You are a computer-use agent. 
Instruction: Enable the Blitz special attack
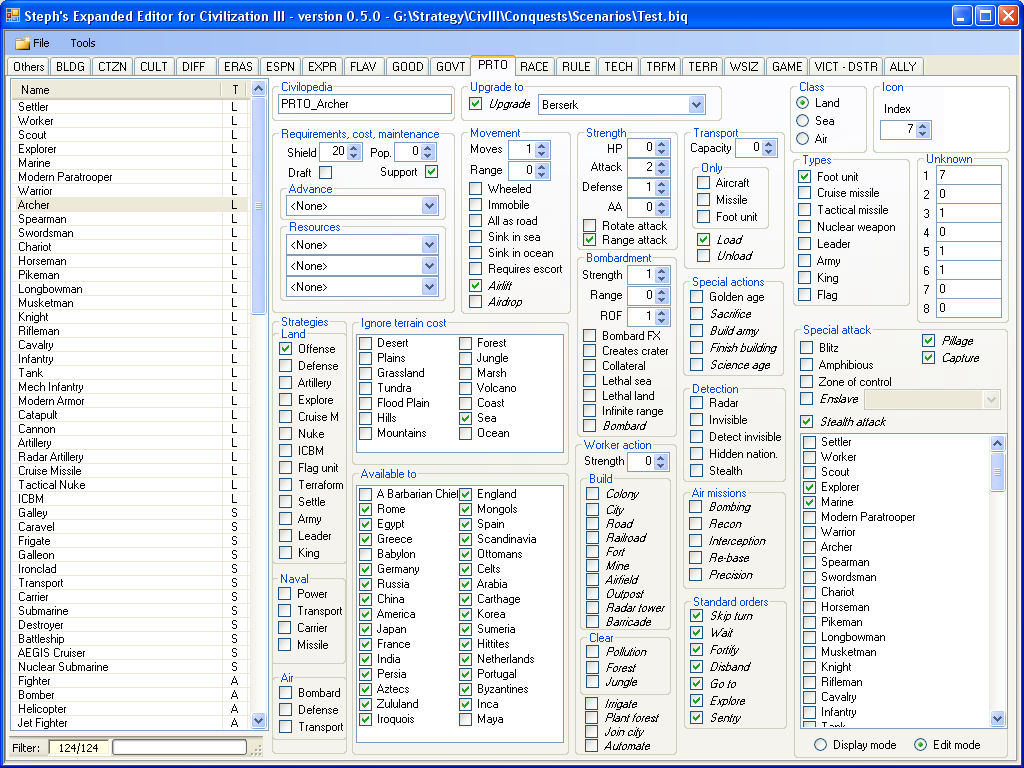(x=807, y=348)
